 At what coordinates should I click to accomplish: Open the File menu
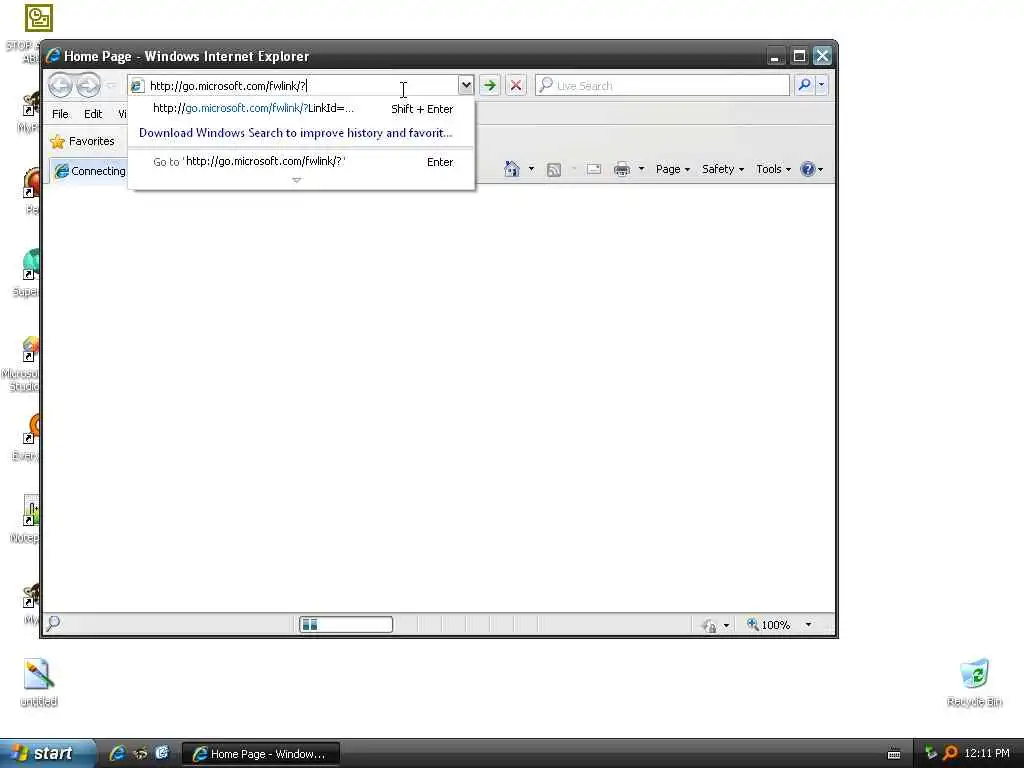point(60,114)
